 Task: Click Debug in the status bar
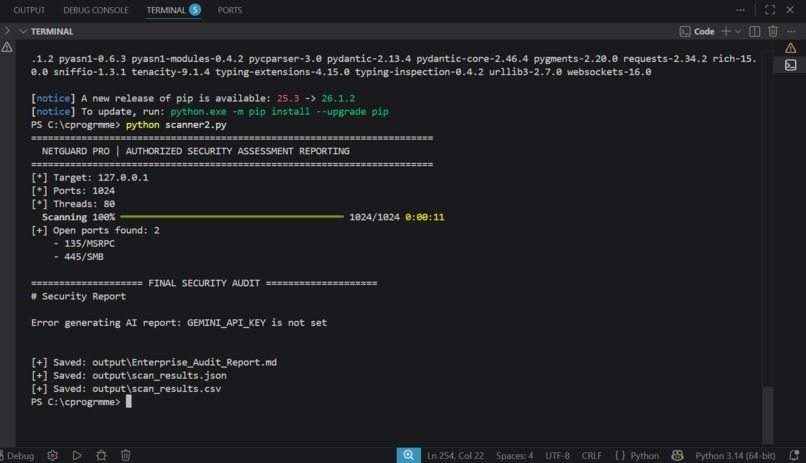(x=18, y=456)
